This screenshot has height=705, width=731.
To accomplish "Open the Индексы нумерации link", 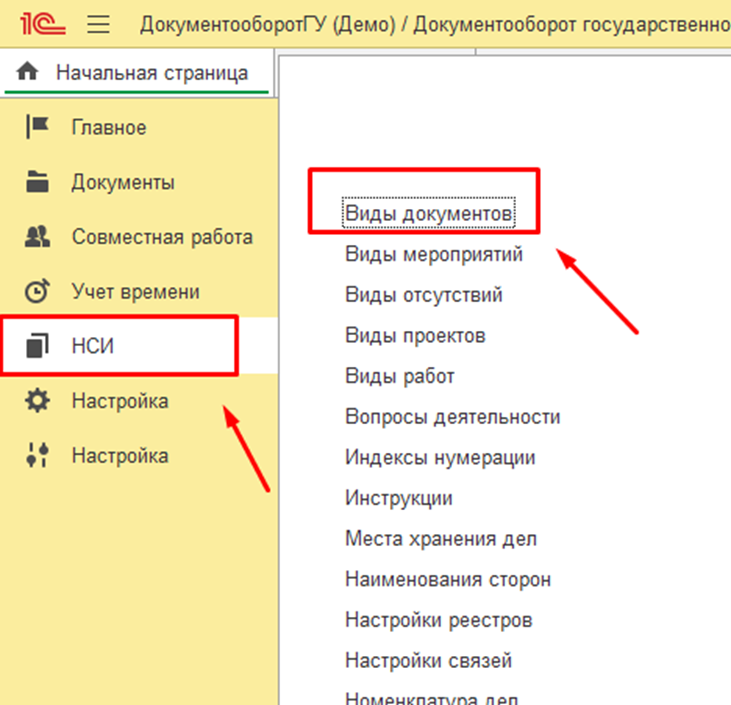I will [440, 457].
